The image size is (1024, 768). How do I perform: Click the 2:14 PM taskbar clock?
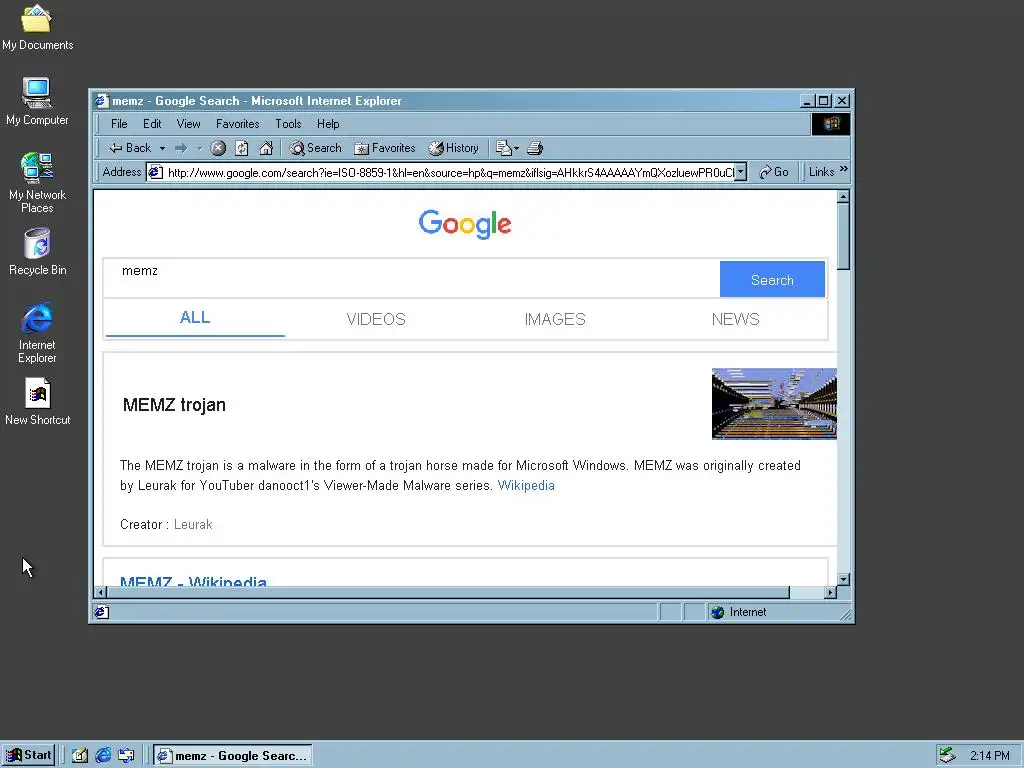click(x=989, y=756)
